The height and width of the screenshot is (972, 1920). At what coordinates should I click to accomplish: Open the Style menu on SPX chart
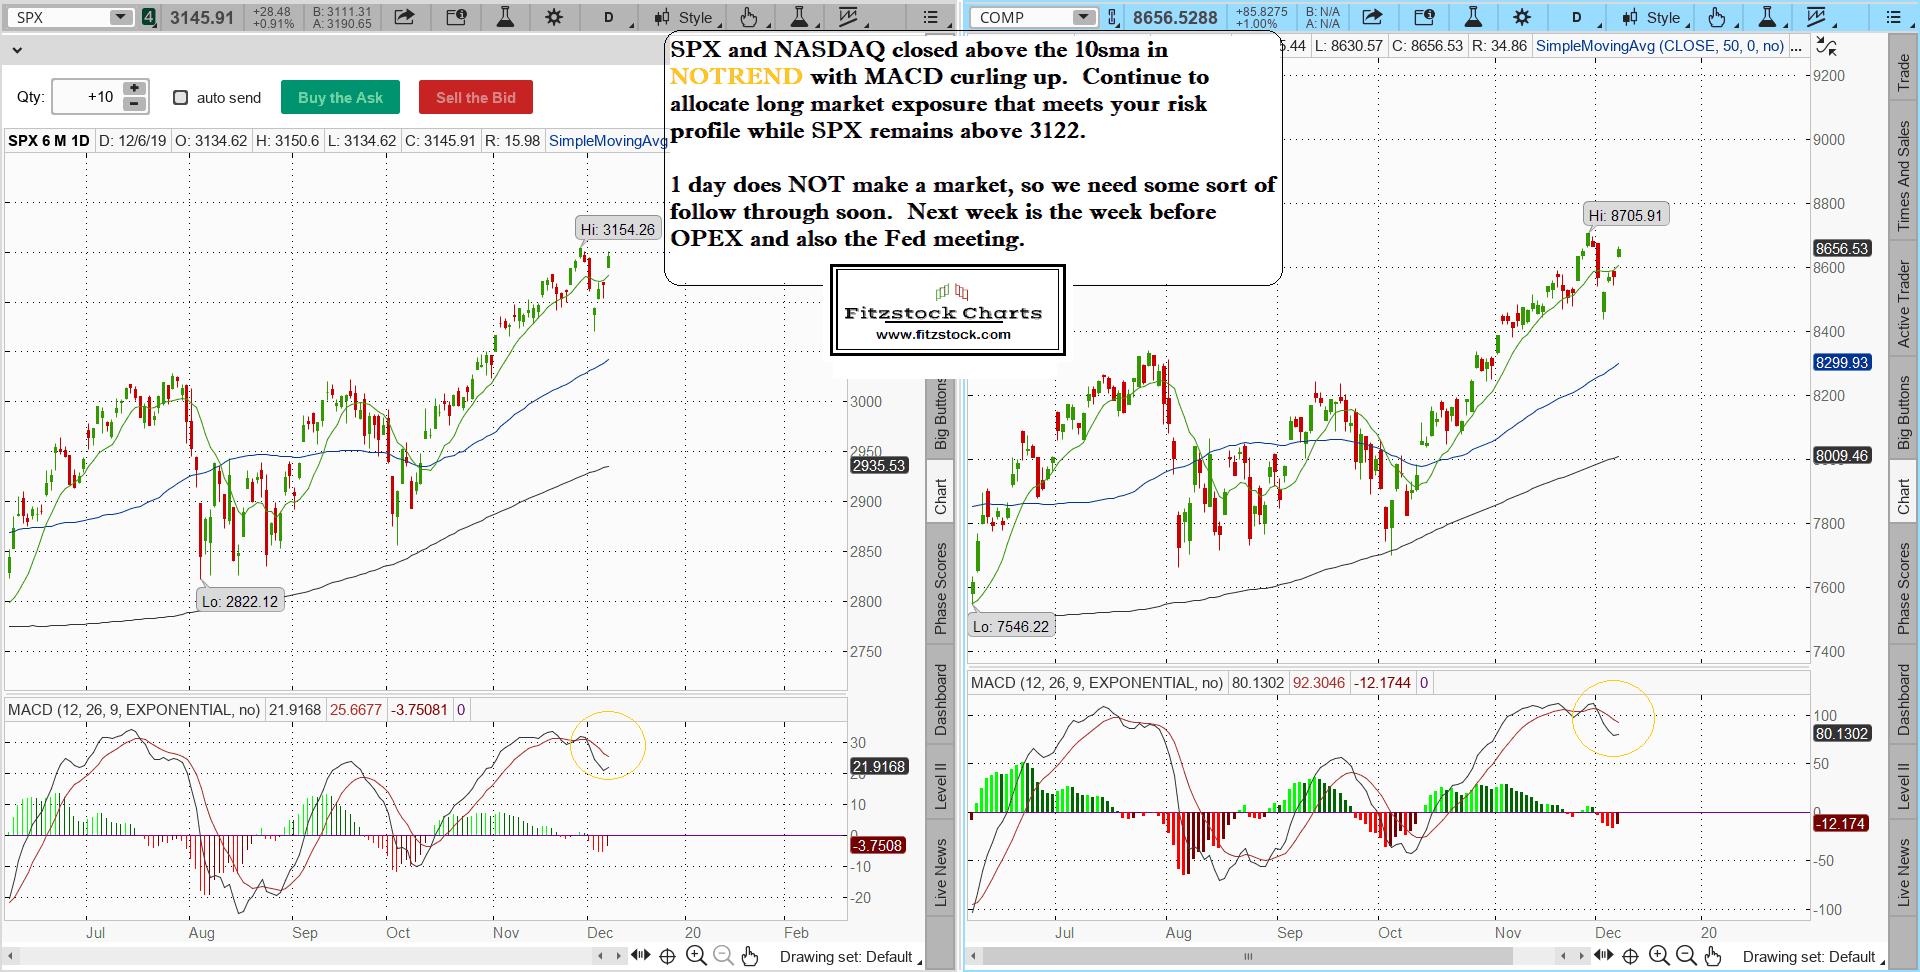[x=684, y=17]
